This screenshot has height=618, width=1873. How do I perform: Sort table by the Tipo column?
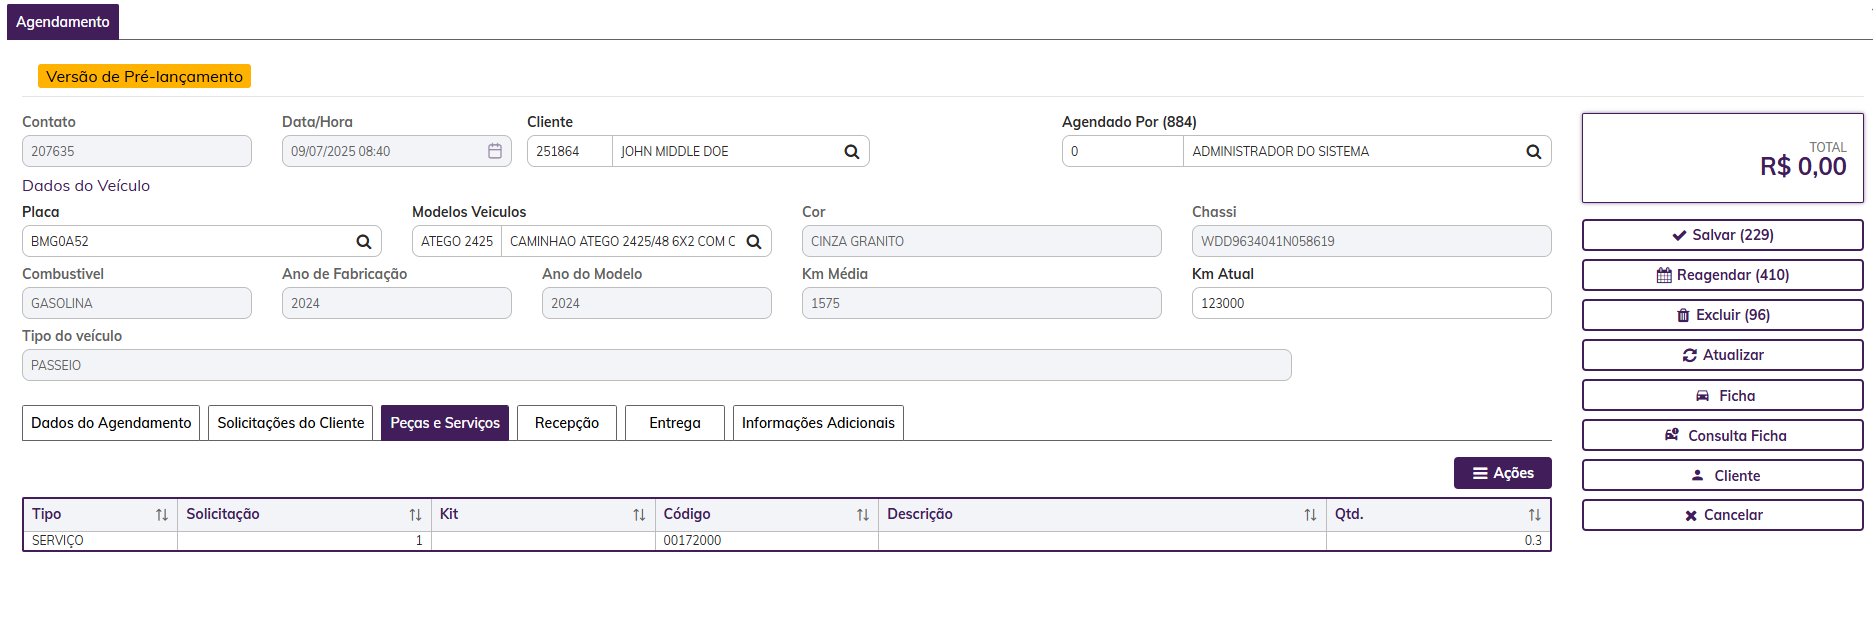162,515
